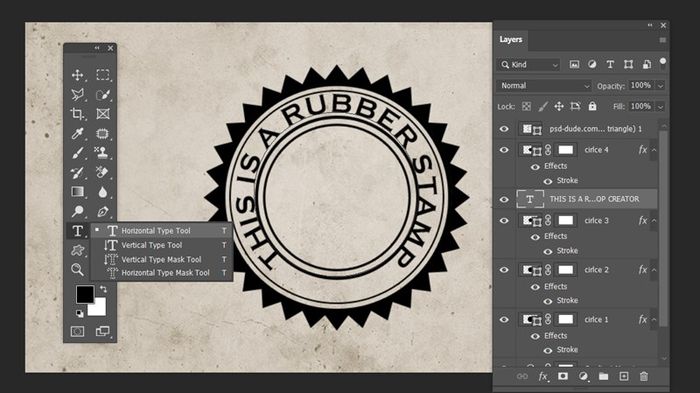Create a new layer group
This screenshot has width=700, height=393.
(604, 376)
